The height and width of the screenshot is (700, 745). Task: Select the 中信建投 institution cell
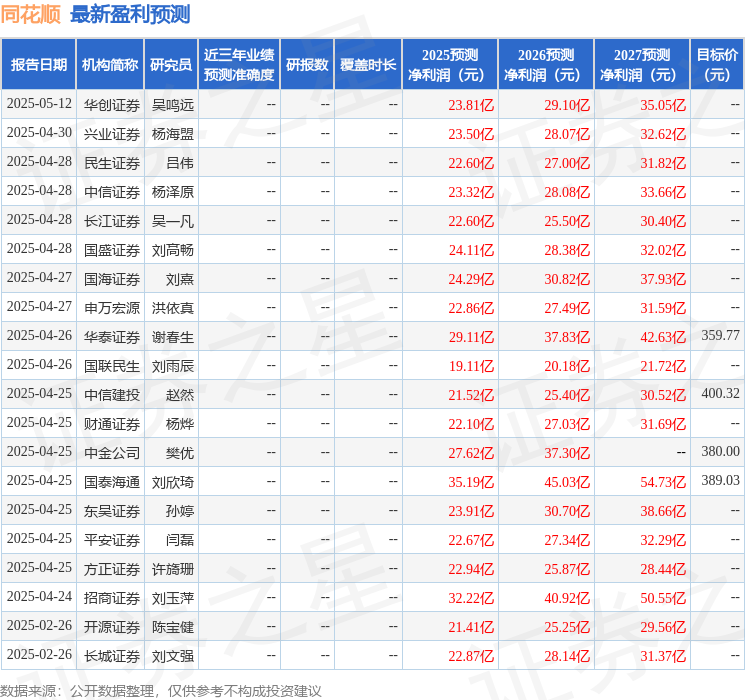[112, 395]
